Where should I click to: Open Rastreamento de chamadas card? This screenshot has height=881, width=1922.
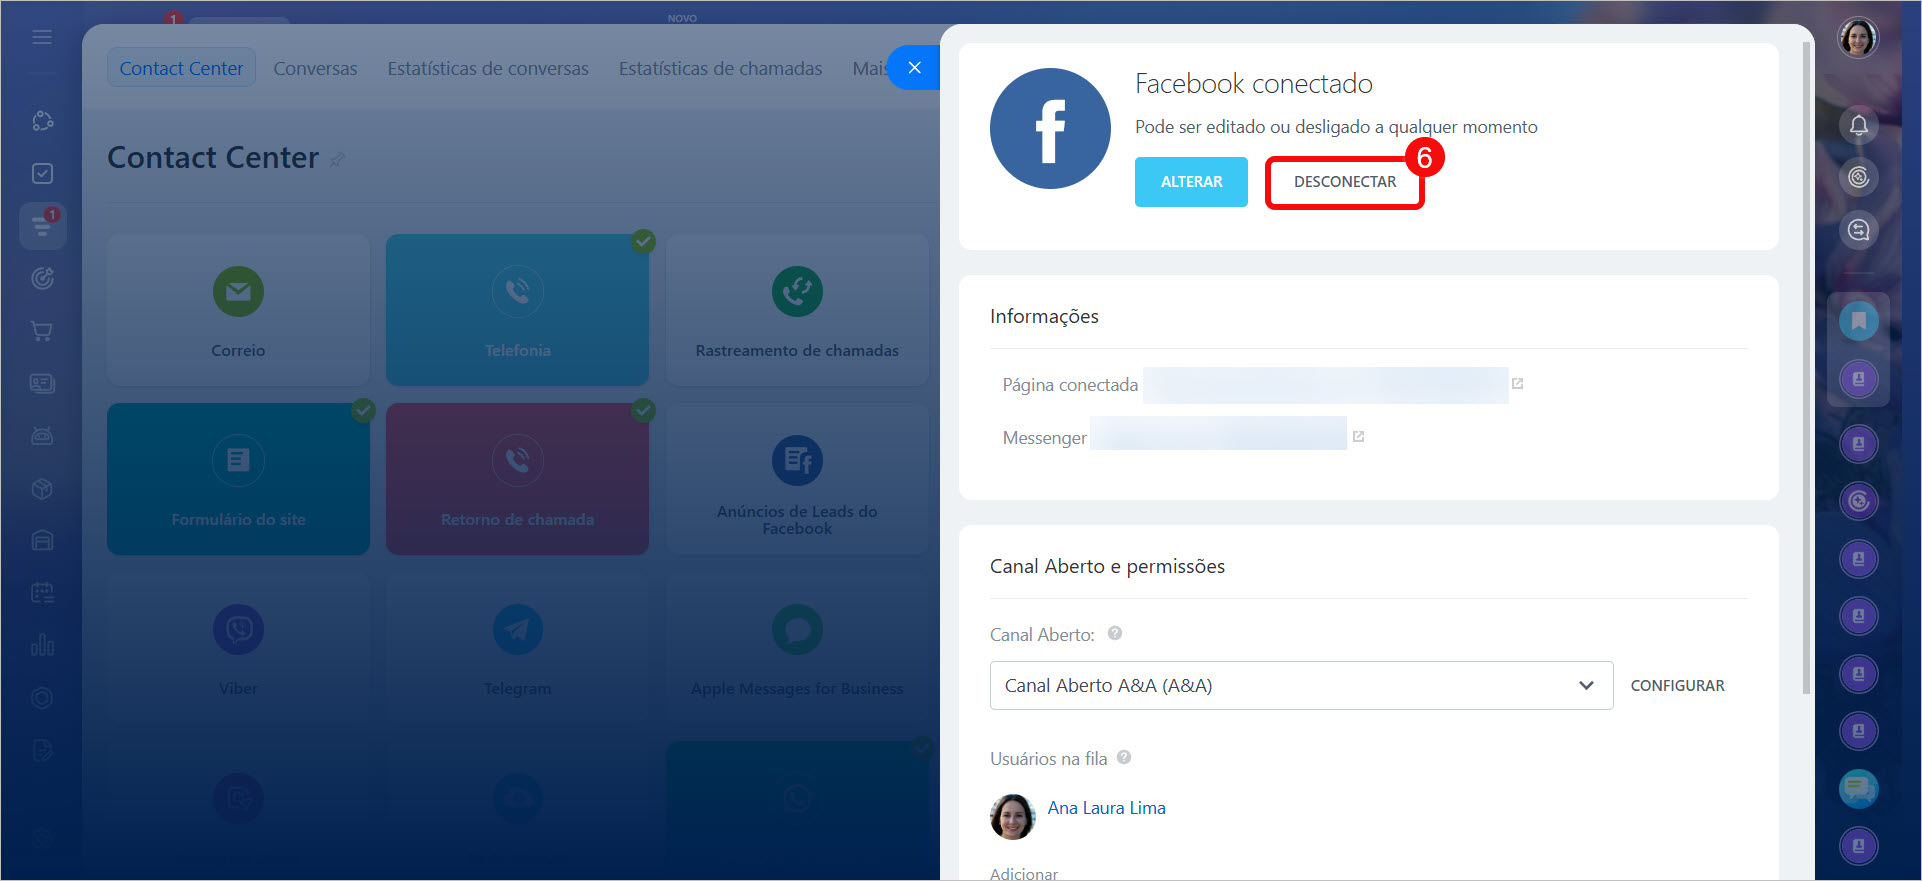click(x=797, y=310)
